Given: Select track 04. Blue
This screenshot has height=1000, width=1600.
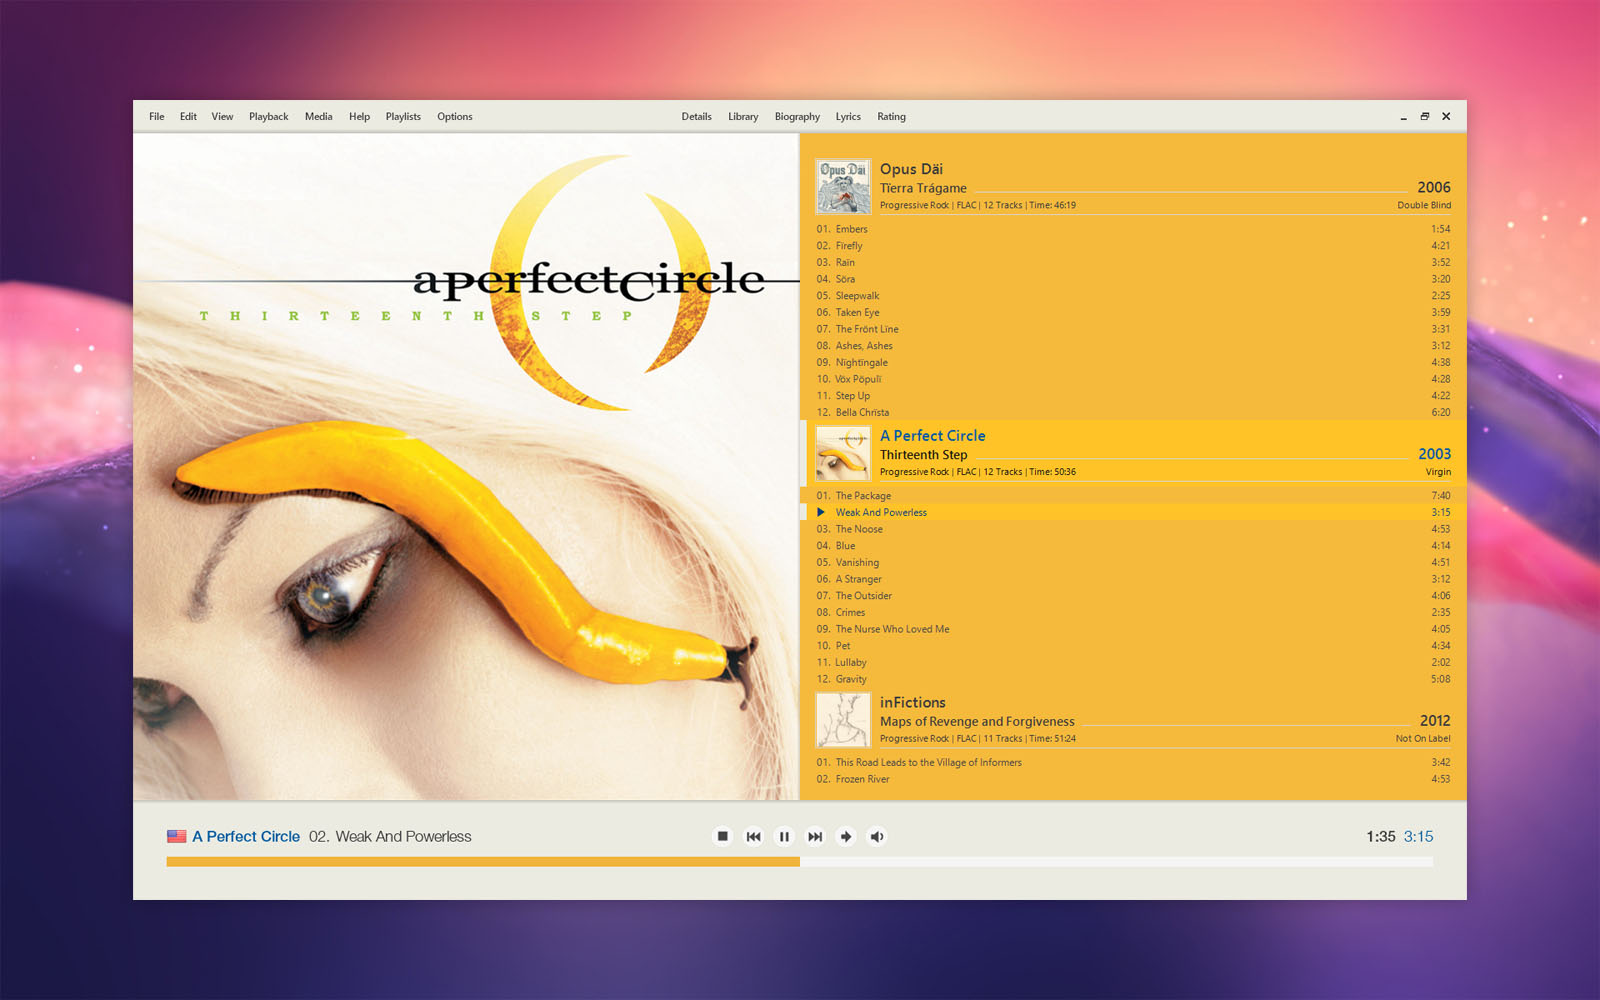Looking at the screenshot, I should tap(1133, 545).
